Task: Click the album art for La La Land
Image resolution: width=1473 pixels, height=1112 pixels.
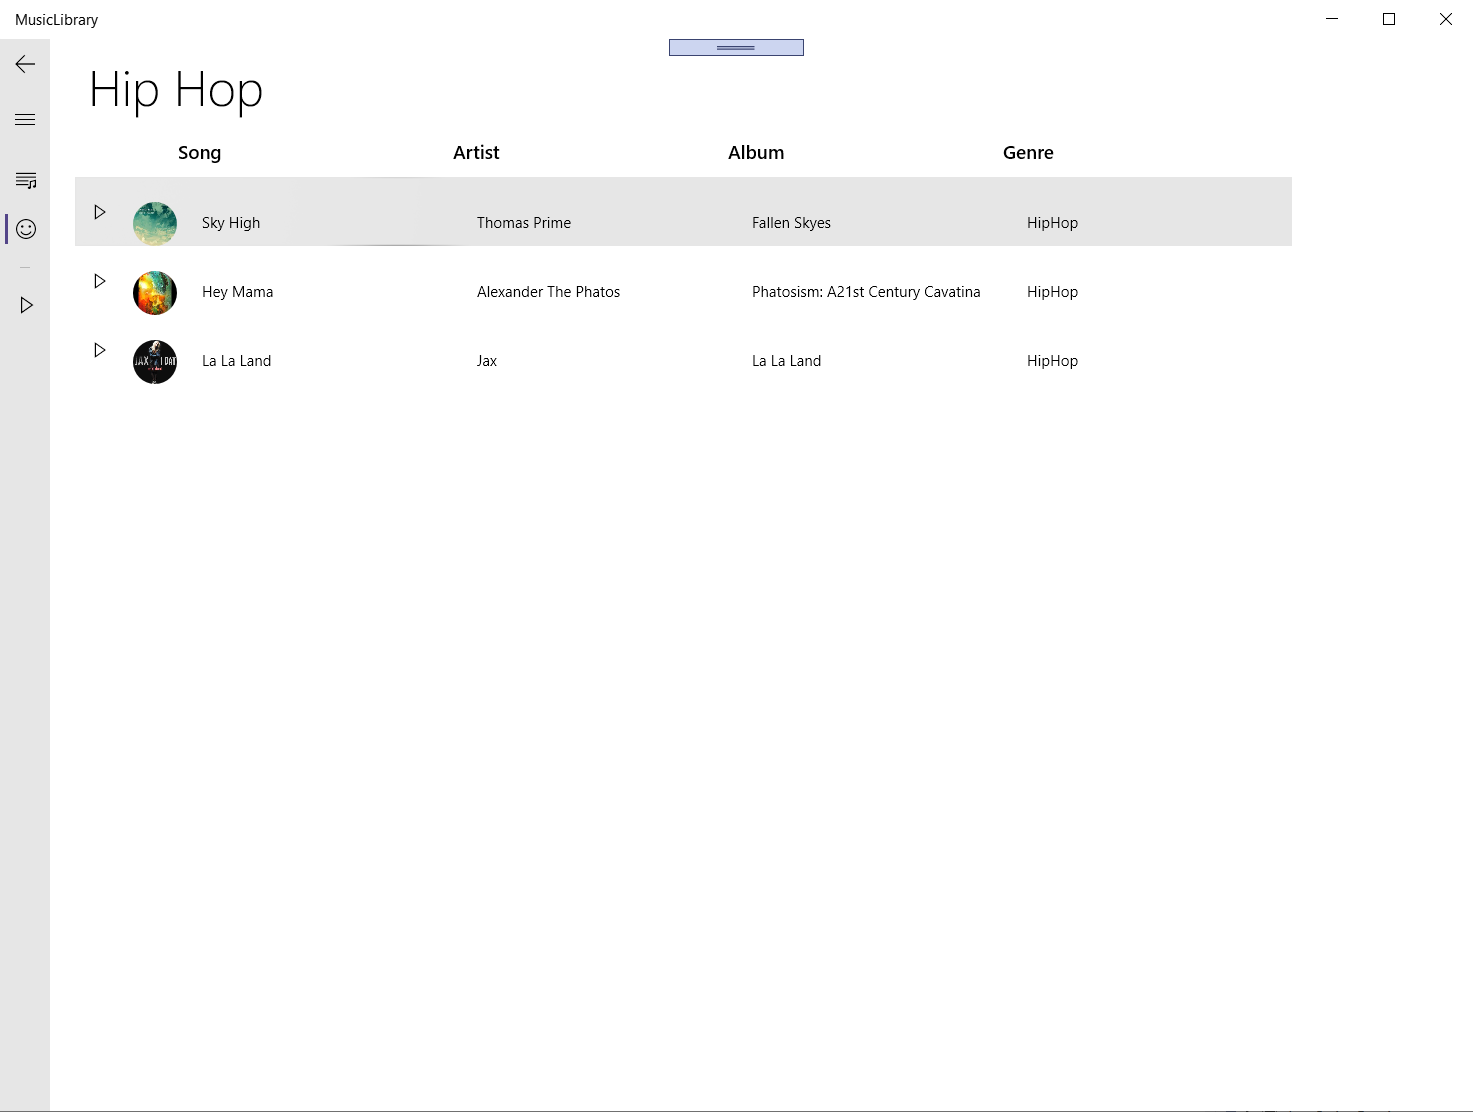Action: point(154,362)
